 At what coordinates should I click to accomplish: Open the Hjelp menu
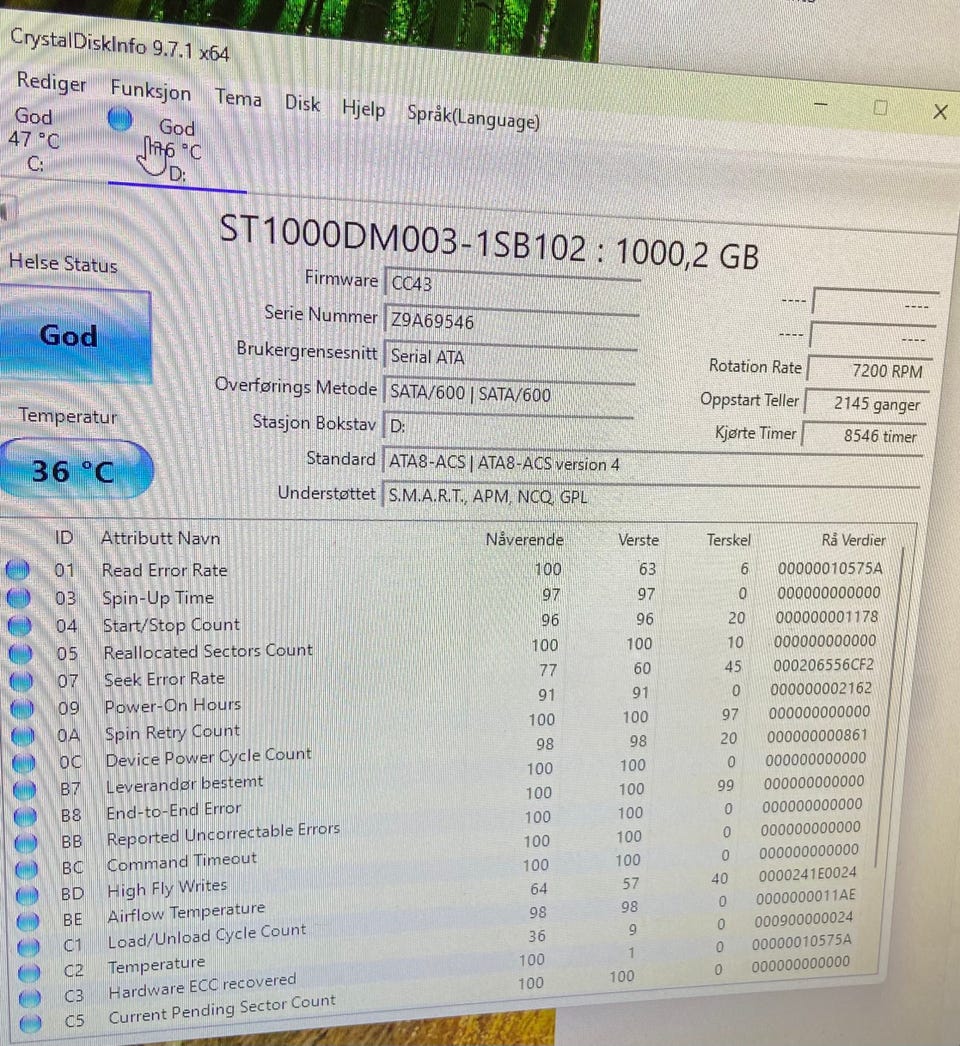[x=364, y=108]
